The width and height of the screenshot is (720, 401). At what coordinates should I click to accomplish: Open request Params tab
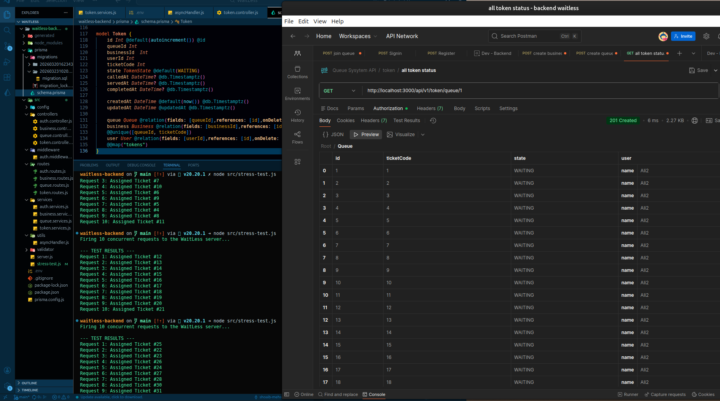click(x=355, y=109)
